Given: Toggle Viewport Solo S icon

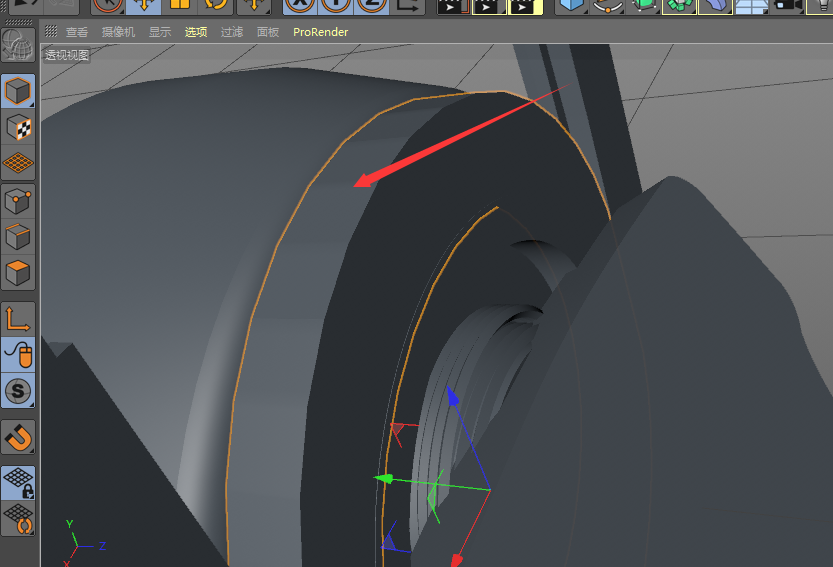Looking at the screenshot, I should coord(18,391).
